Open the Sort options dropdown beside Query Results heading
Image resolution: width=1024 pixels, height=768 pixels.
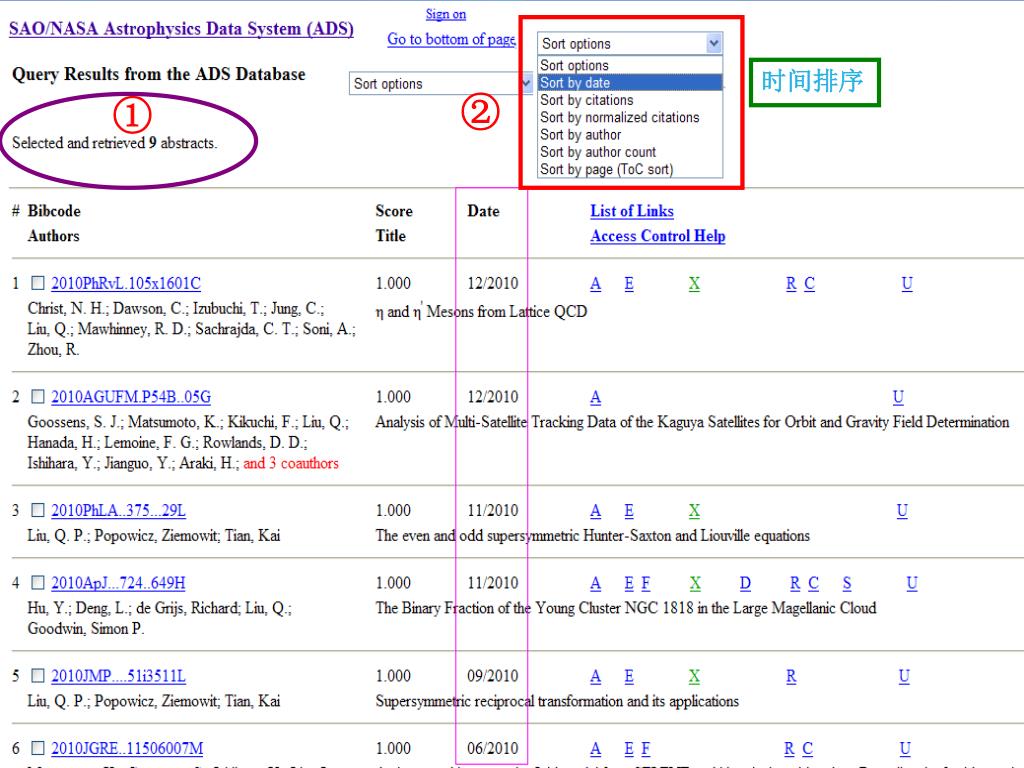441,84
